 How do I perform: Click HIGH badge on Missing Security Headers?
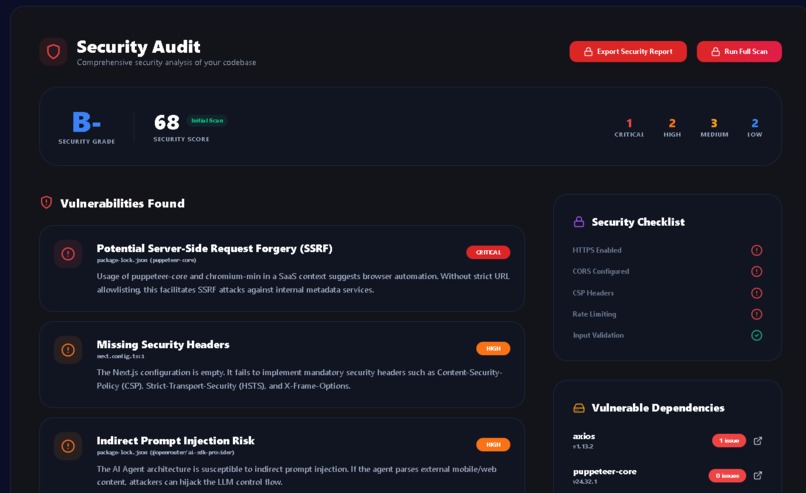[x=493, y=349]
